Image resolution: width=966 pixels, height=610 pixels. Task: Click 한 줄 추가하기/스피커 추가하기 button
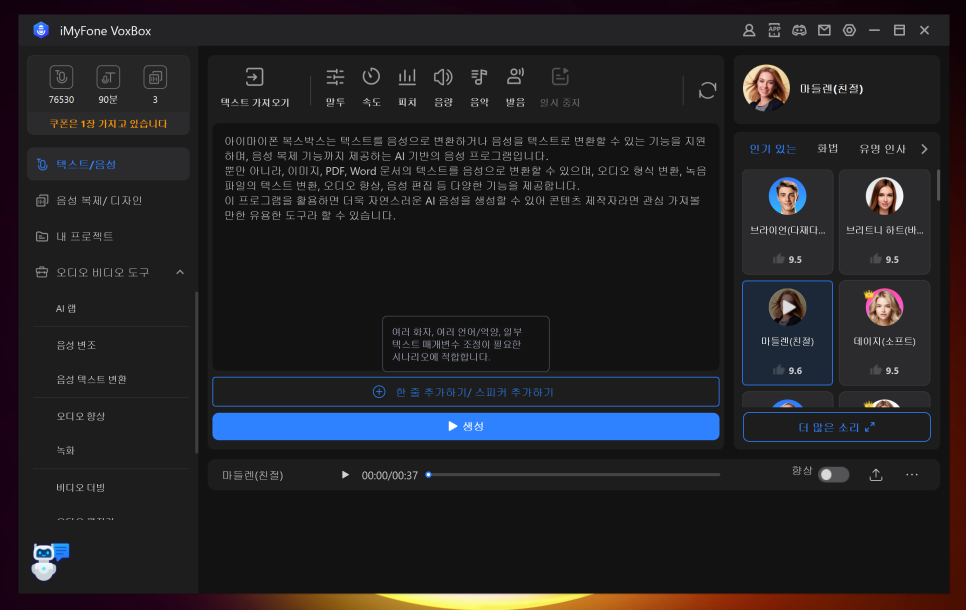(466, 392)
